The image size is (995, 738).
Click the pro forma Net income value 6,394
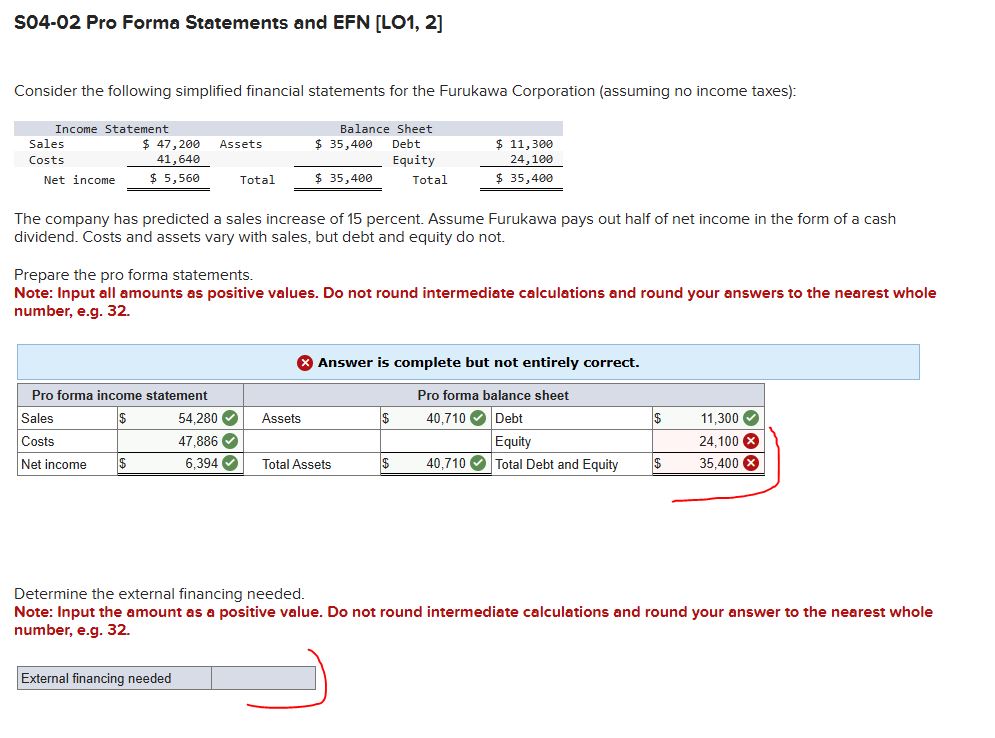[x=202, y=464]
